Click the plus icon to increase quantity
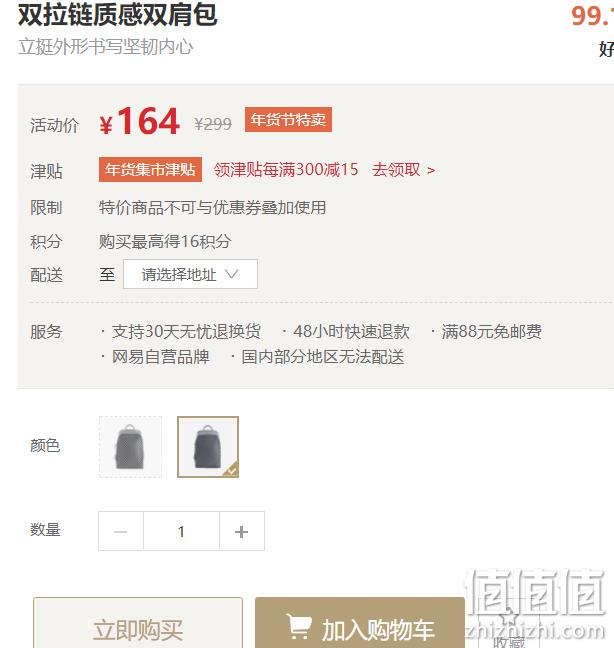Screen dimensions: 614x648 tap(241, 531)
